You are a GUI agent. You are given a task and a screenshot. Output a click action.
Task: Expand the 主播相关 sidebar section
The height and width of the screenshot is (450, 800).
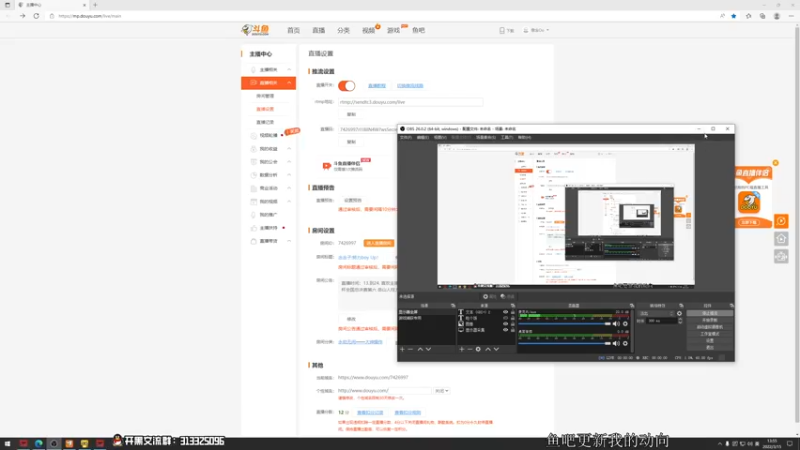[x=289, y=69]
